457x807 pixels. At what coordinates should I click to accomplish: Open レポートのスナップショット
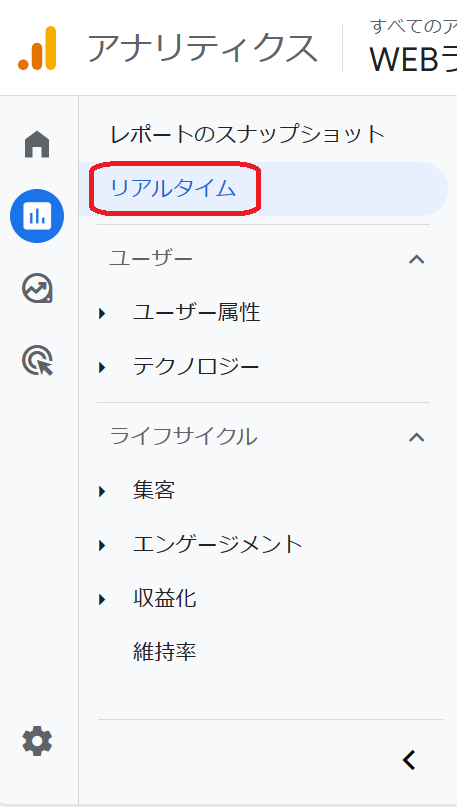[x=248, y=135]
